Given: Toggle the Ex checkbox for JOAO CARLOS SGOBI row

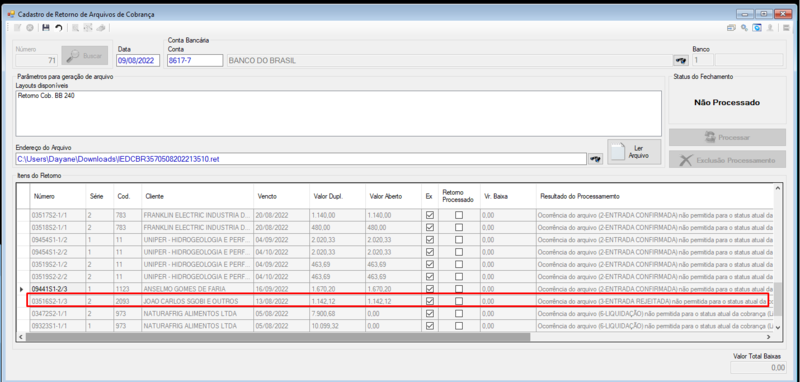Looking at the screenshot, I should coord(430,301).
